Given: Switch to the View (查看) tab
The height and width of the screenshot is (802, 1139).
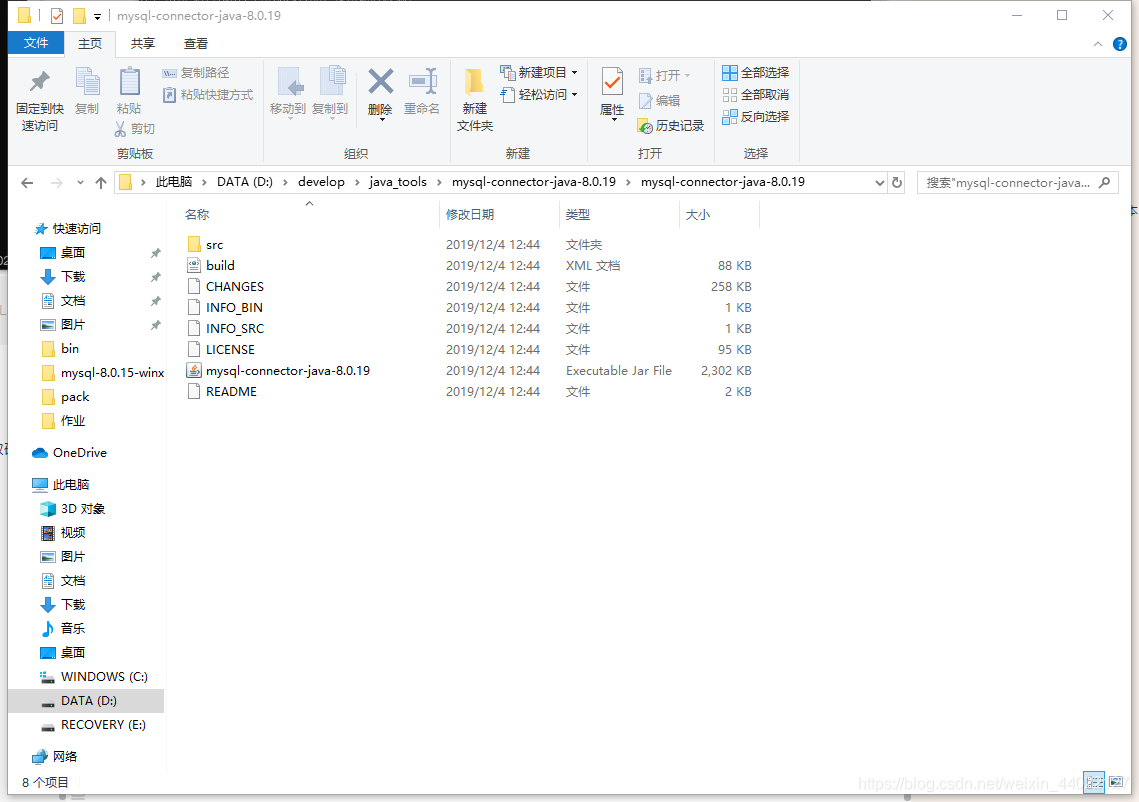Looking at the screenshot, I should [195, 44].
